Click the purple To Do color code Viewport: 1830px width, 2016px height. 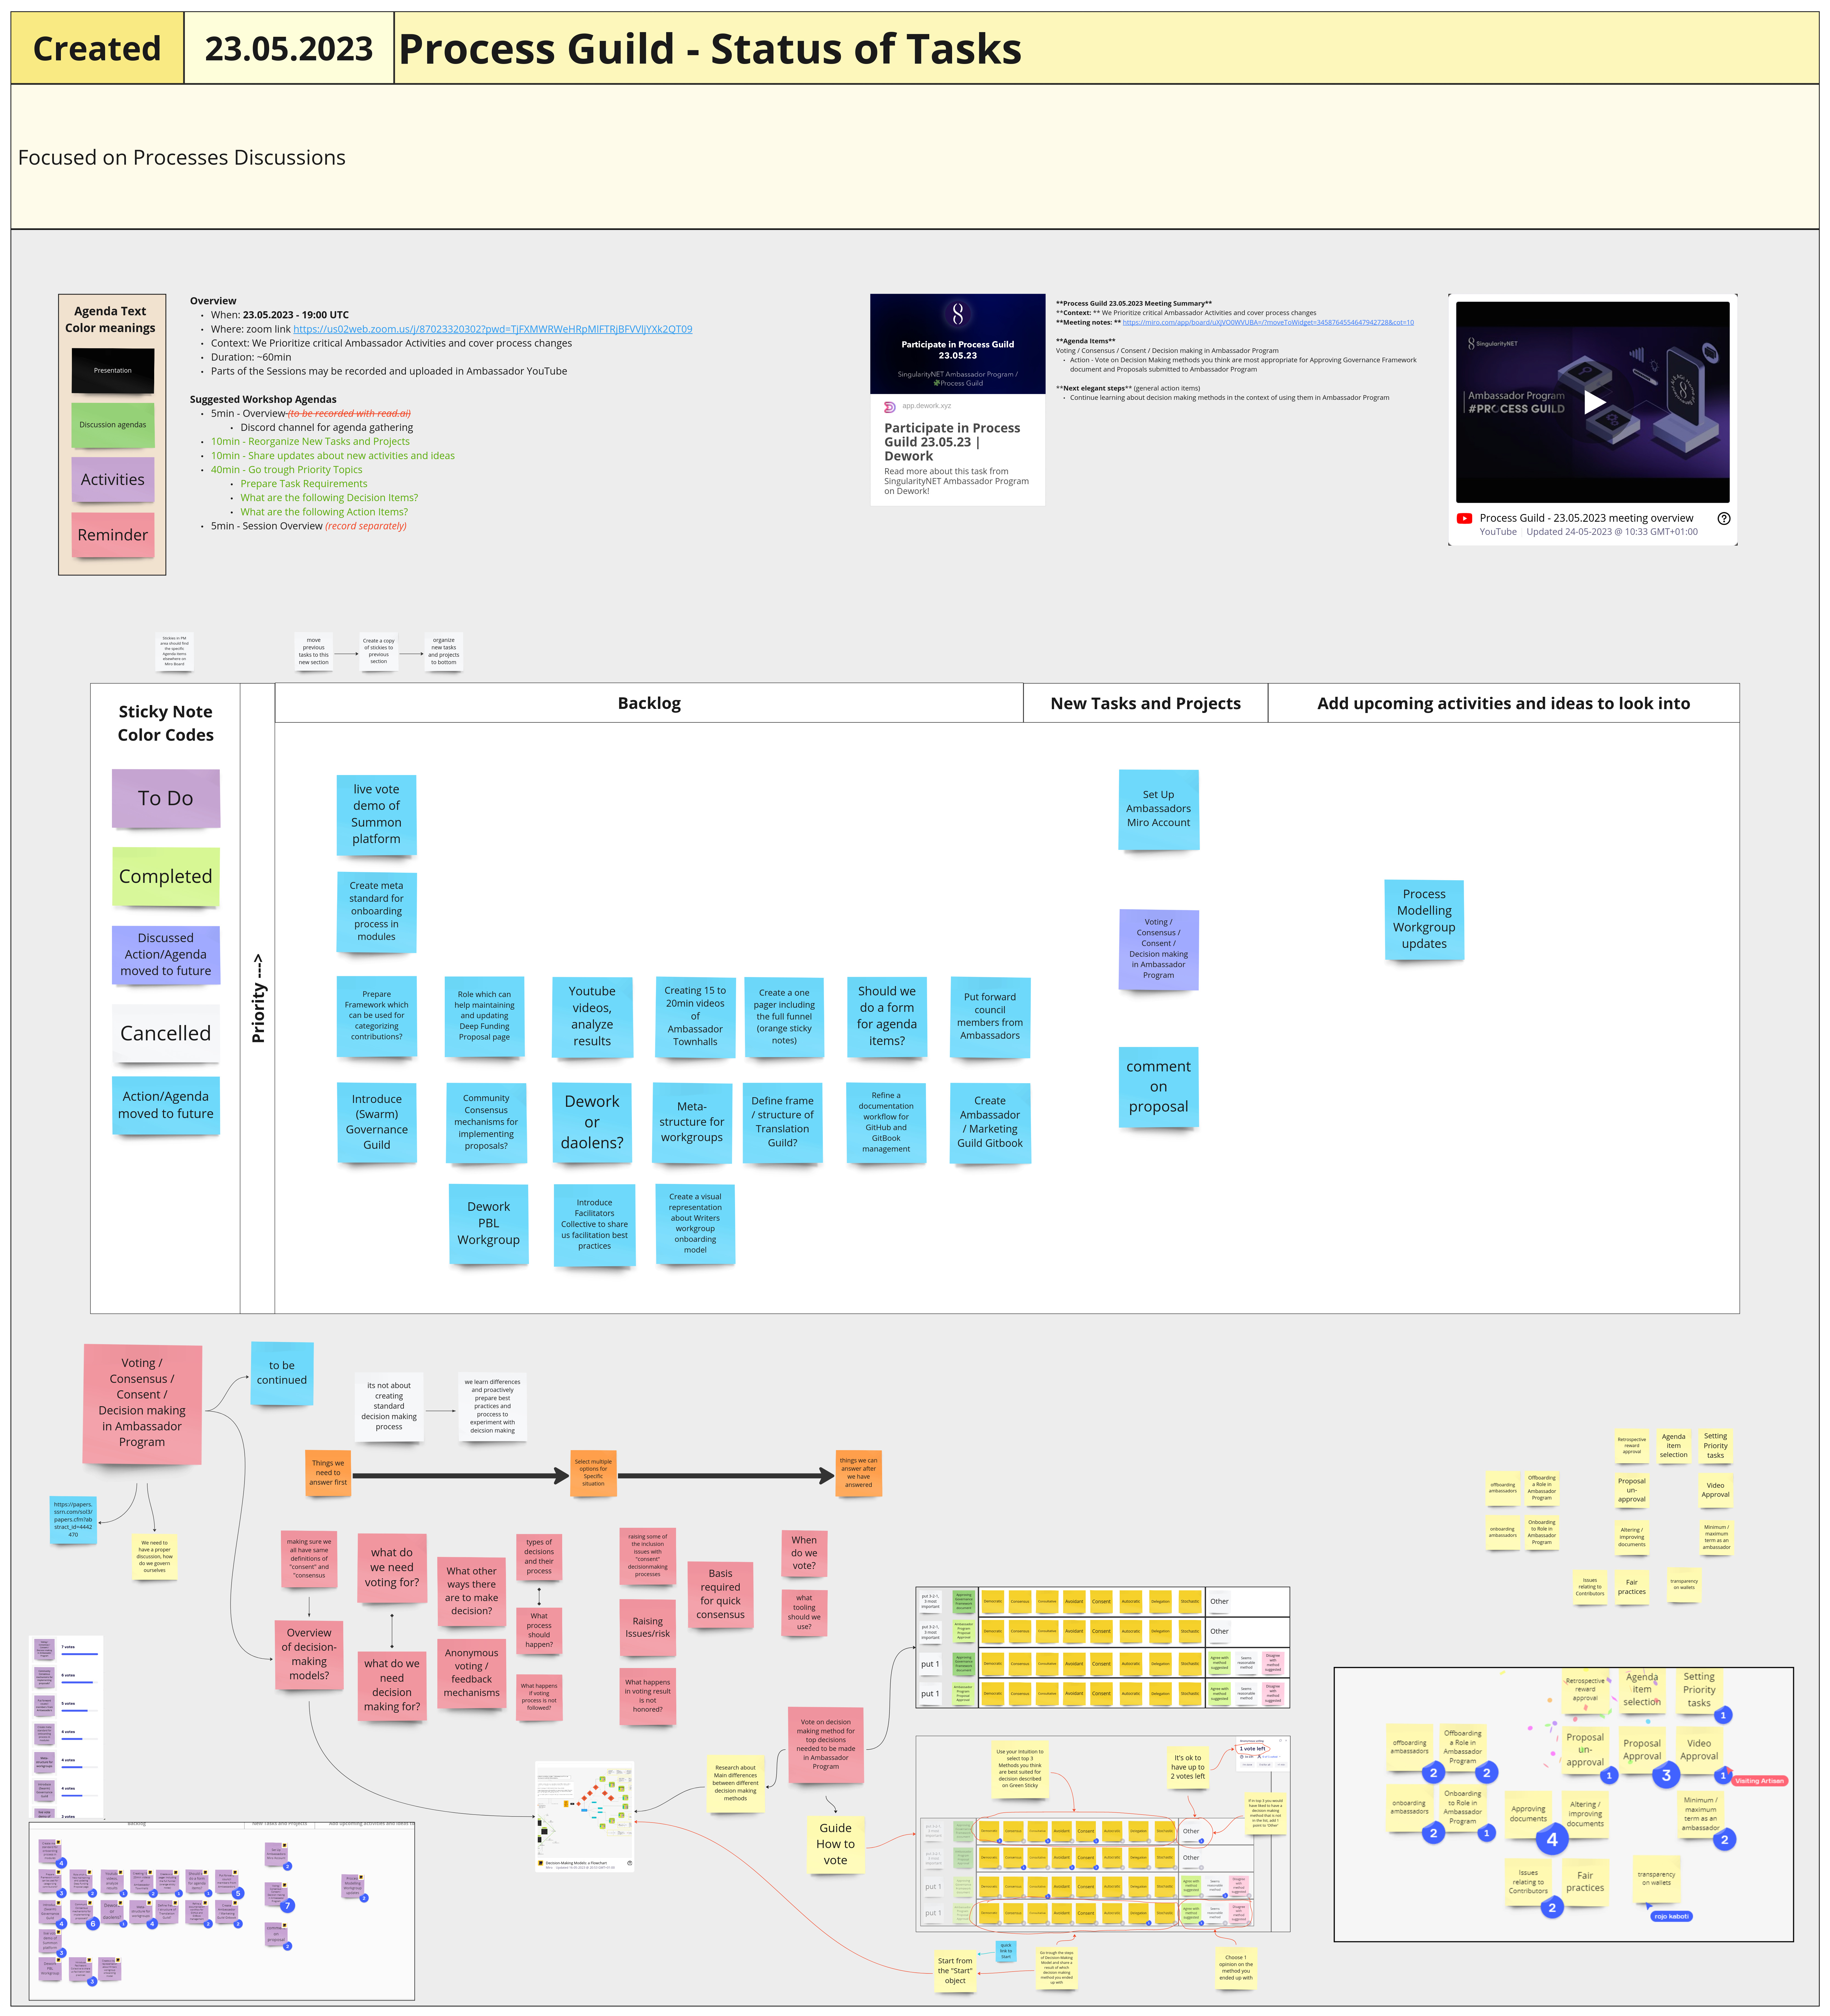(x=166, y=798)
